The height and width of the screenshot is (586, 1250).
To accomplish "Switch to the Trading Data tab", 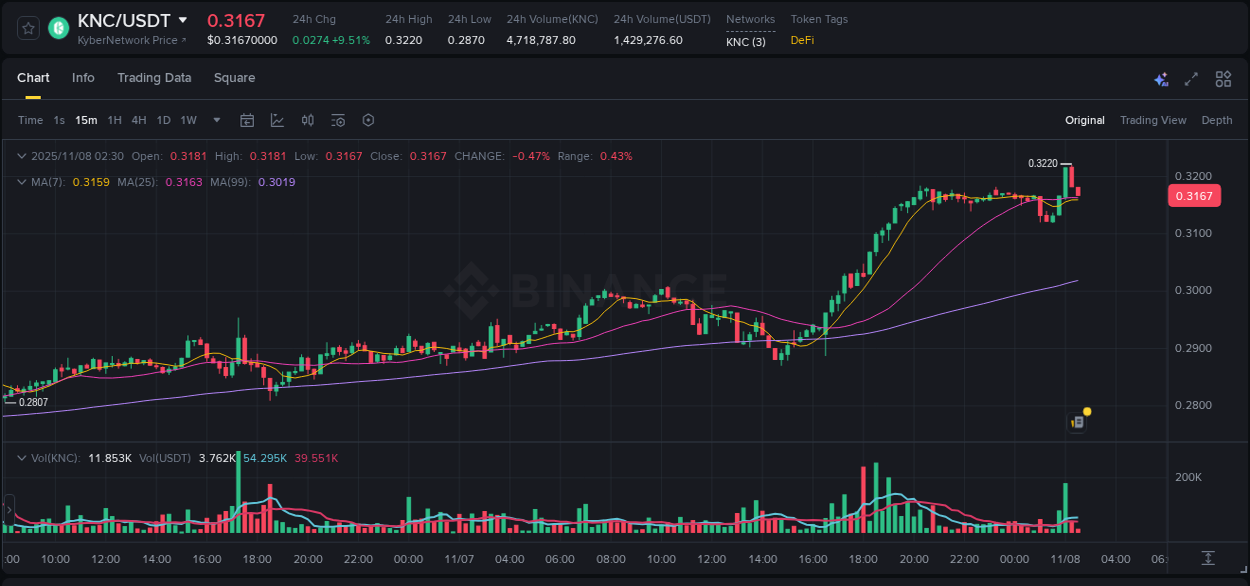I will (154, 77).
